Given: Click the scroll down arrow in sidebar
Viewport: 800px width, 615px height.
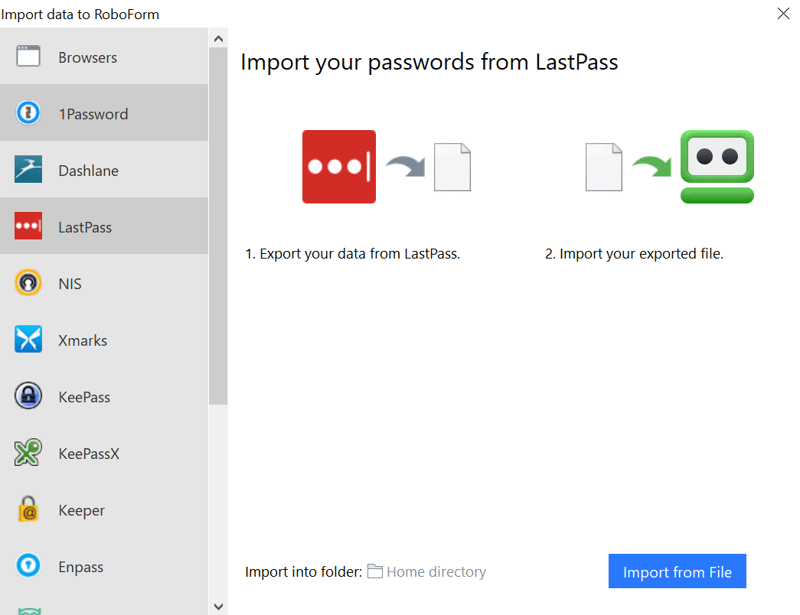Looking at the screenshot, I should coord(218,606).
